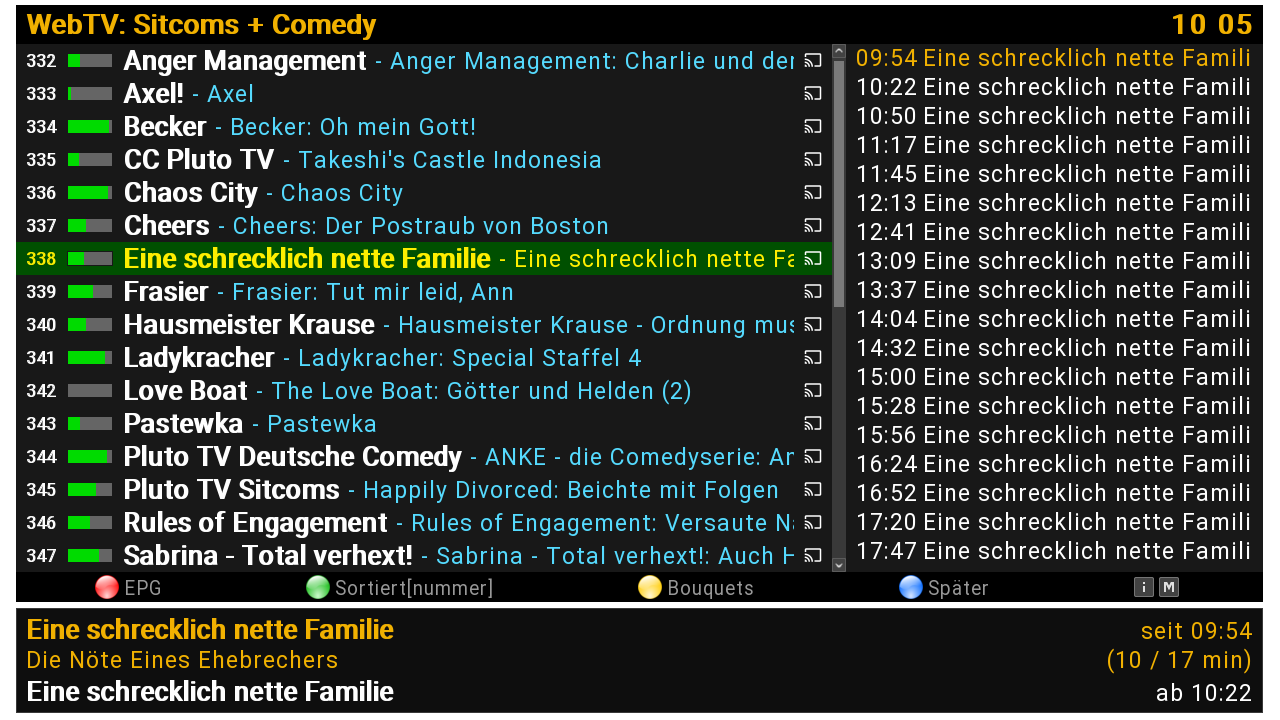Image resolution: width=1280 pixels, height=720 pixels.
Task: Click the Ladykracher progress bar
Action: pyautogui.click(x=90, y=358)
